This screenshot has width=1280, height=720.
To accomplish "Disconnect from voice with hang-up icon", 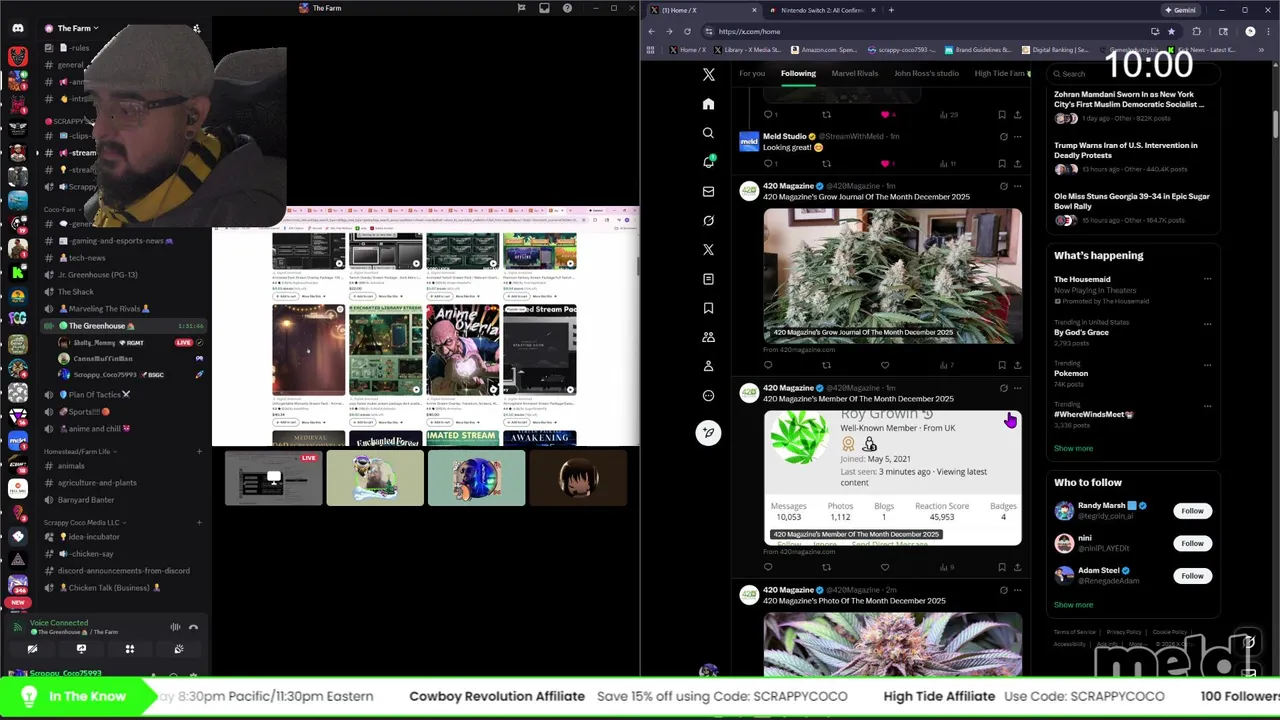I will (193, 627).
